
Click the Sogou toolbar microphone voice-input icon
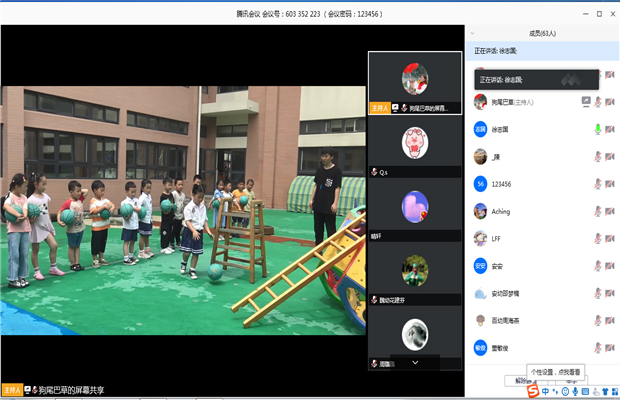(575, 391)
